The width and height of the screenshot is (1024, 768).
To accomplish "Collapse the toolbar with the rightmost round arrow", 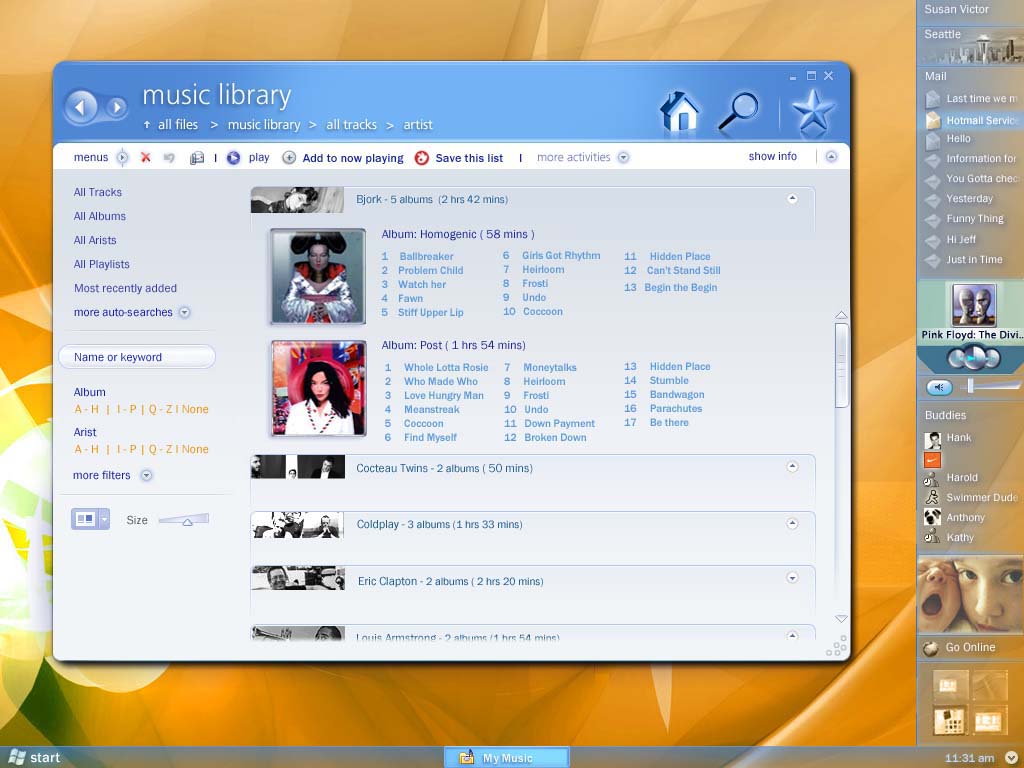I will click(831, 157).
